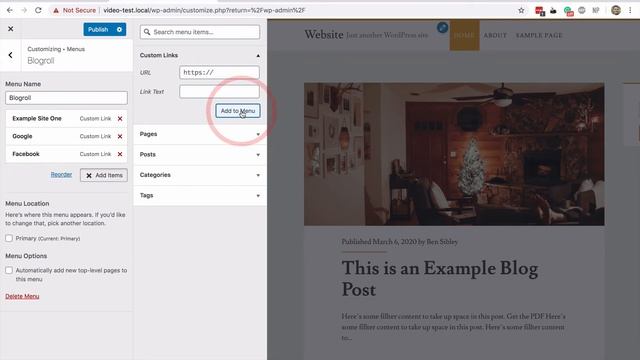Click into the URL input field
Image resolution: width=640 pixels, height=360 pixels.
pyautogui.click(x=219, y=72)
